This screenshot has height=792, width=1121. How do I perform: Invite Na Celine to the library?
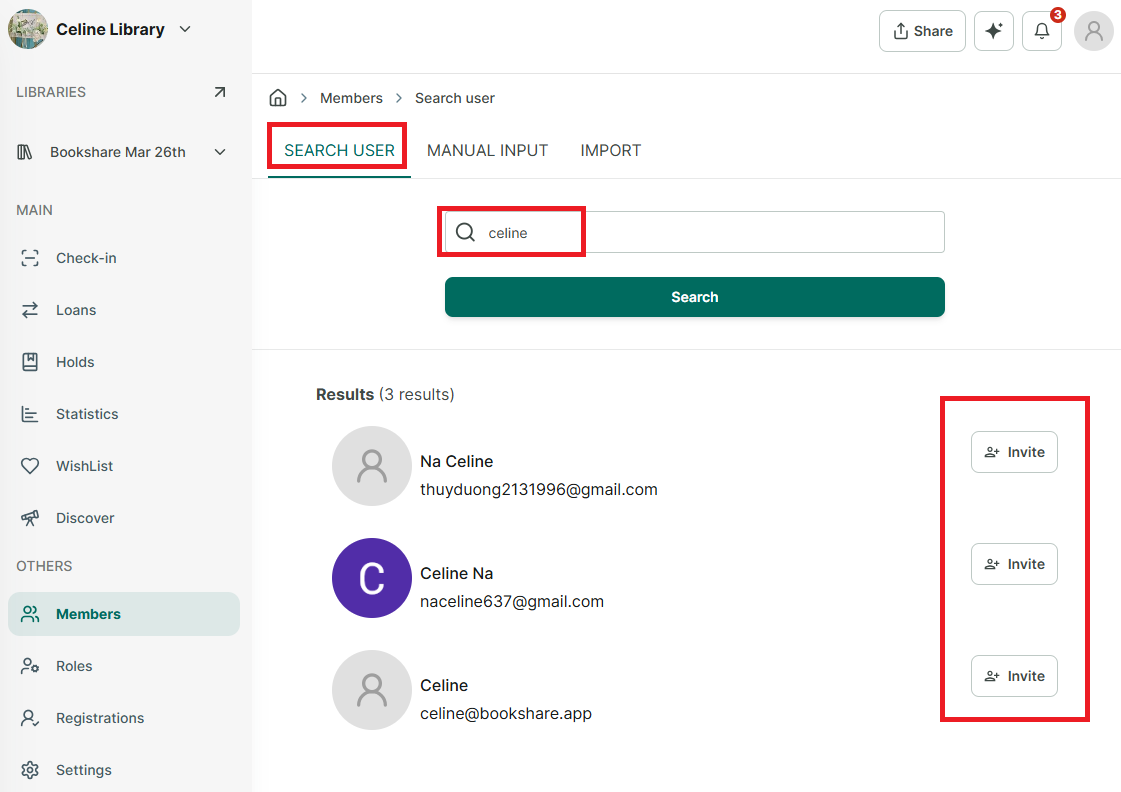[x=1014, y=452]
